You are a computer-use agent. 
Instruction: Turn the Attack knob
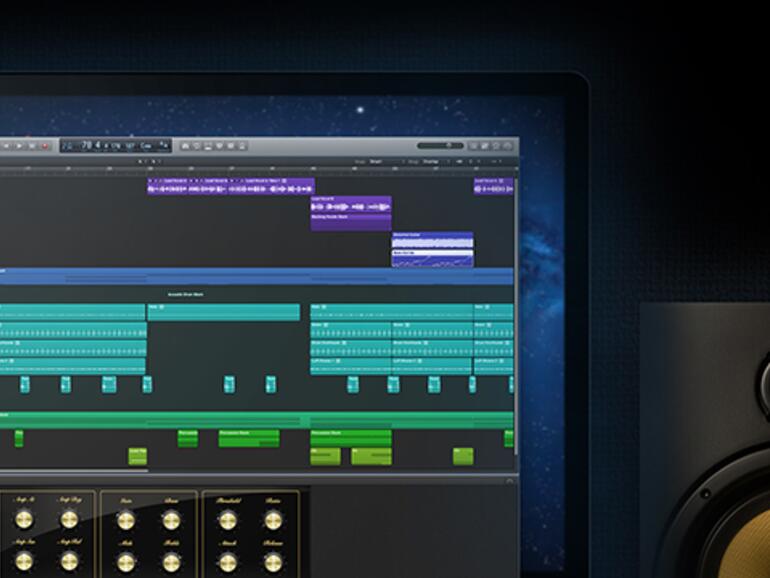(x=228, y=563)
